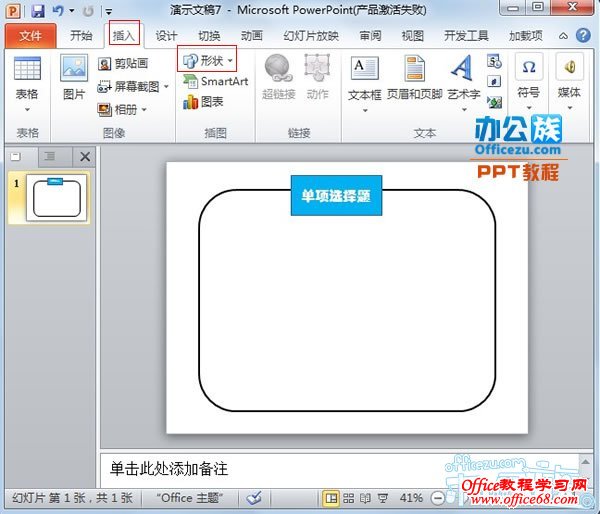Click zoom out minus on zoom slider
This screenshot has height=514, width=600.
pos(439,497)
